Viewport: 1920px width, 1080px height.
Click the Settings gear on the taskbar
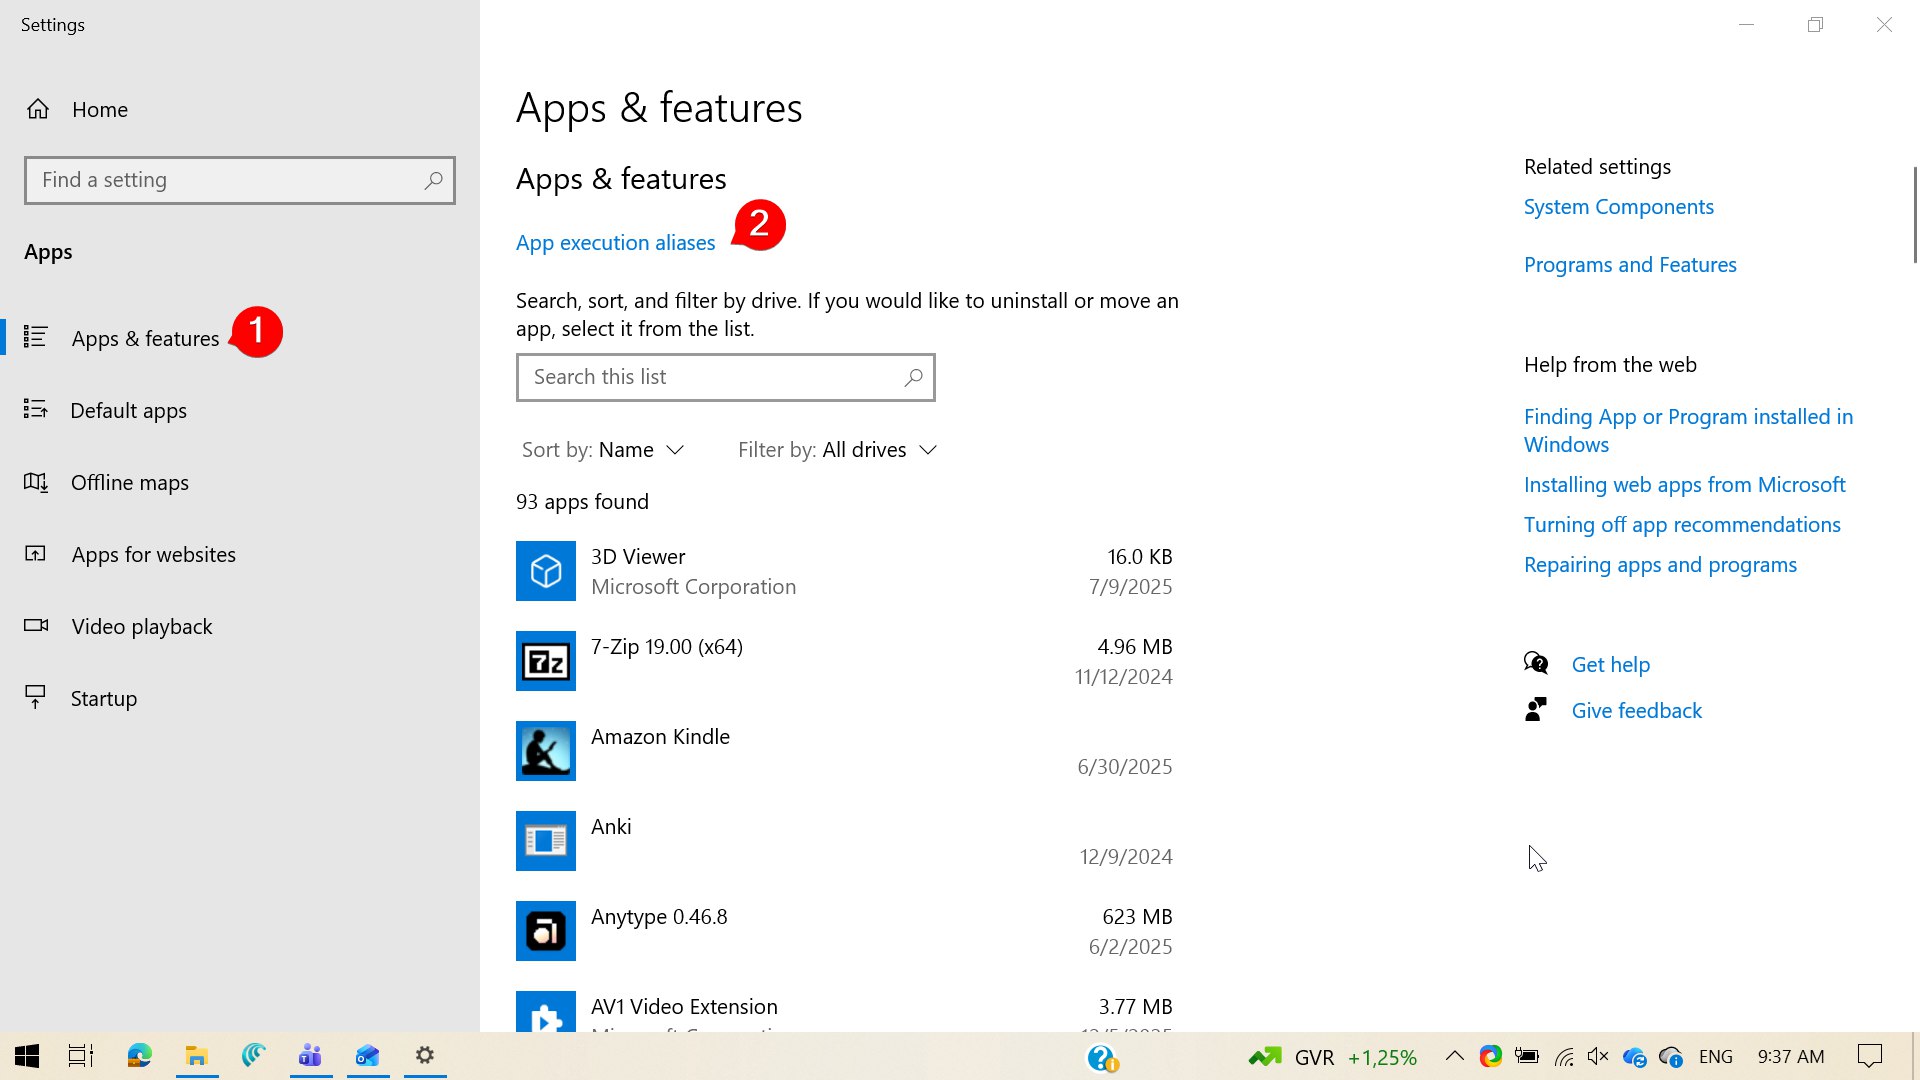coord(425,1056)
